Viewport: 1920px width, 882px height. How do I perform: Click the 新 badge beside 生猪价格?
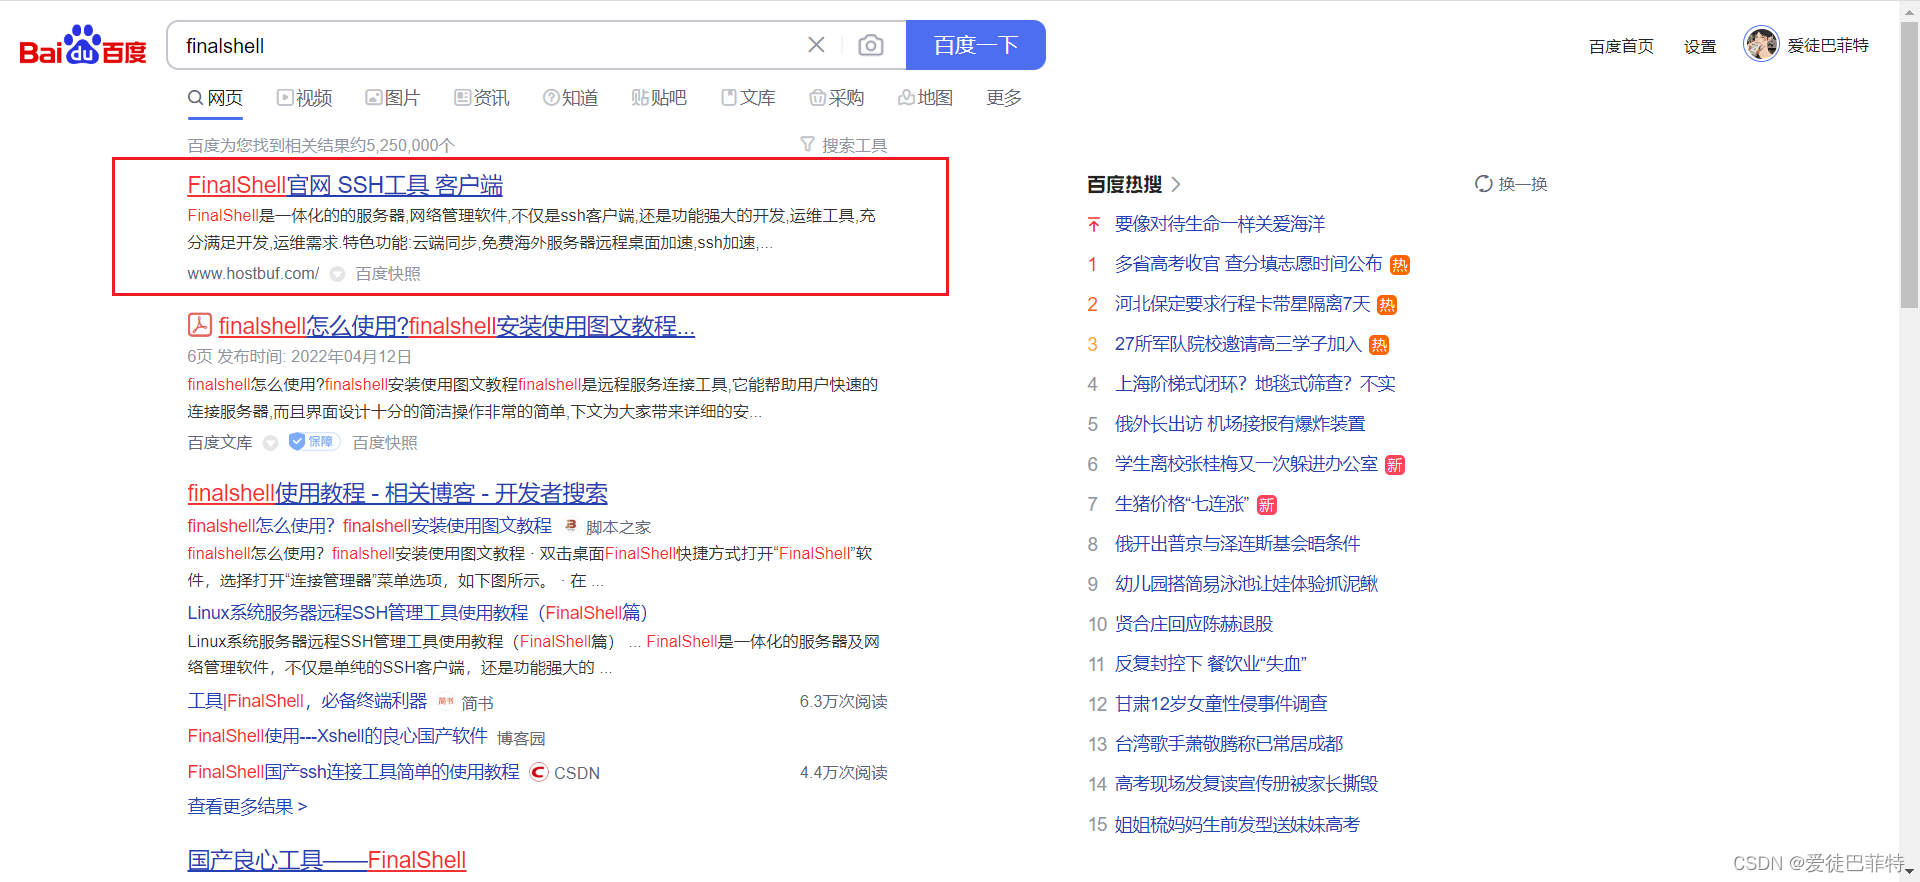pos(1267,505)
